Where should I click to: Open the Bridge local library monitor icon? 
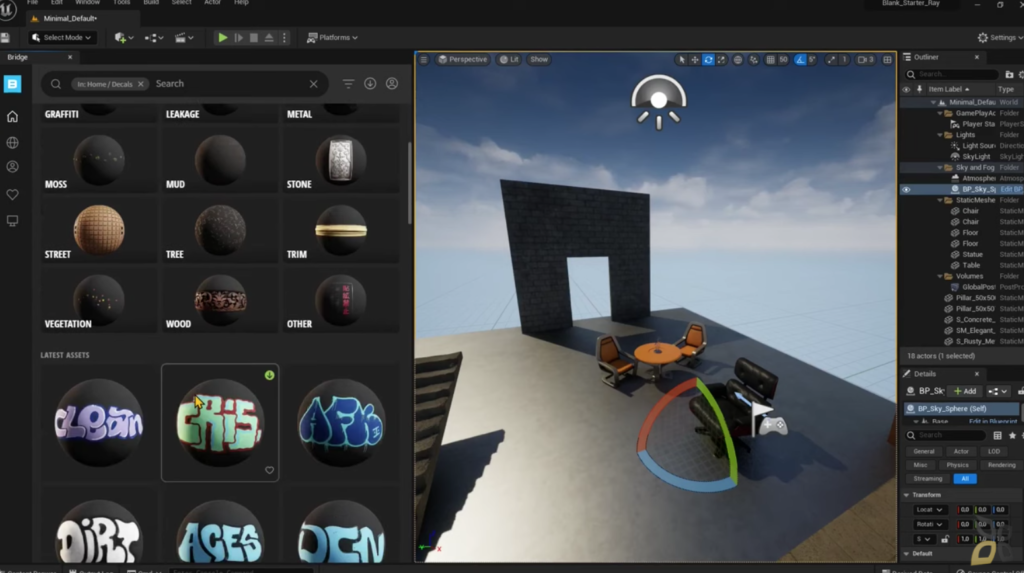12,221
